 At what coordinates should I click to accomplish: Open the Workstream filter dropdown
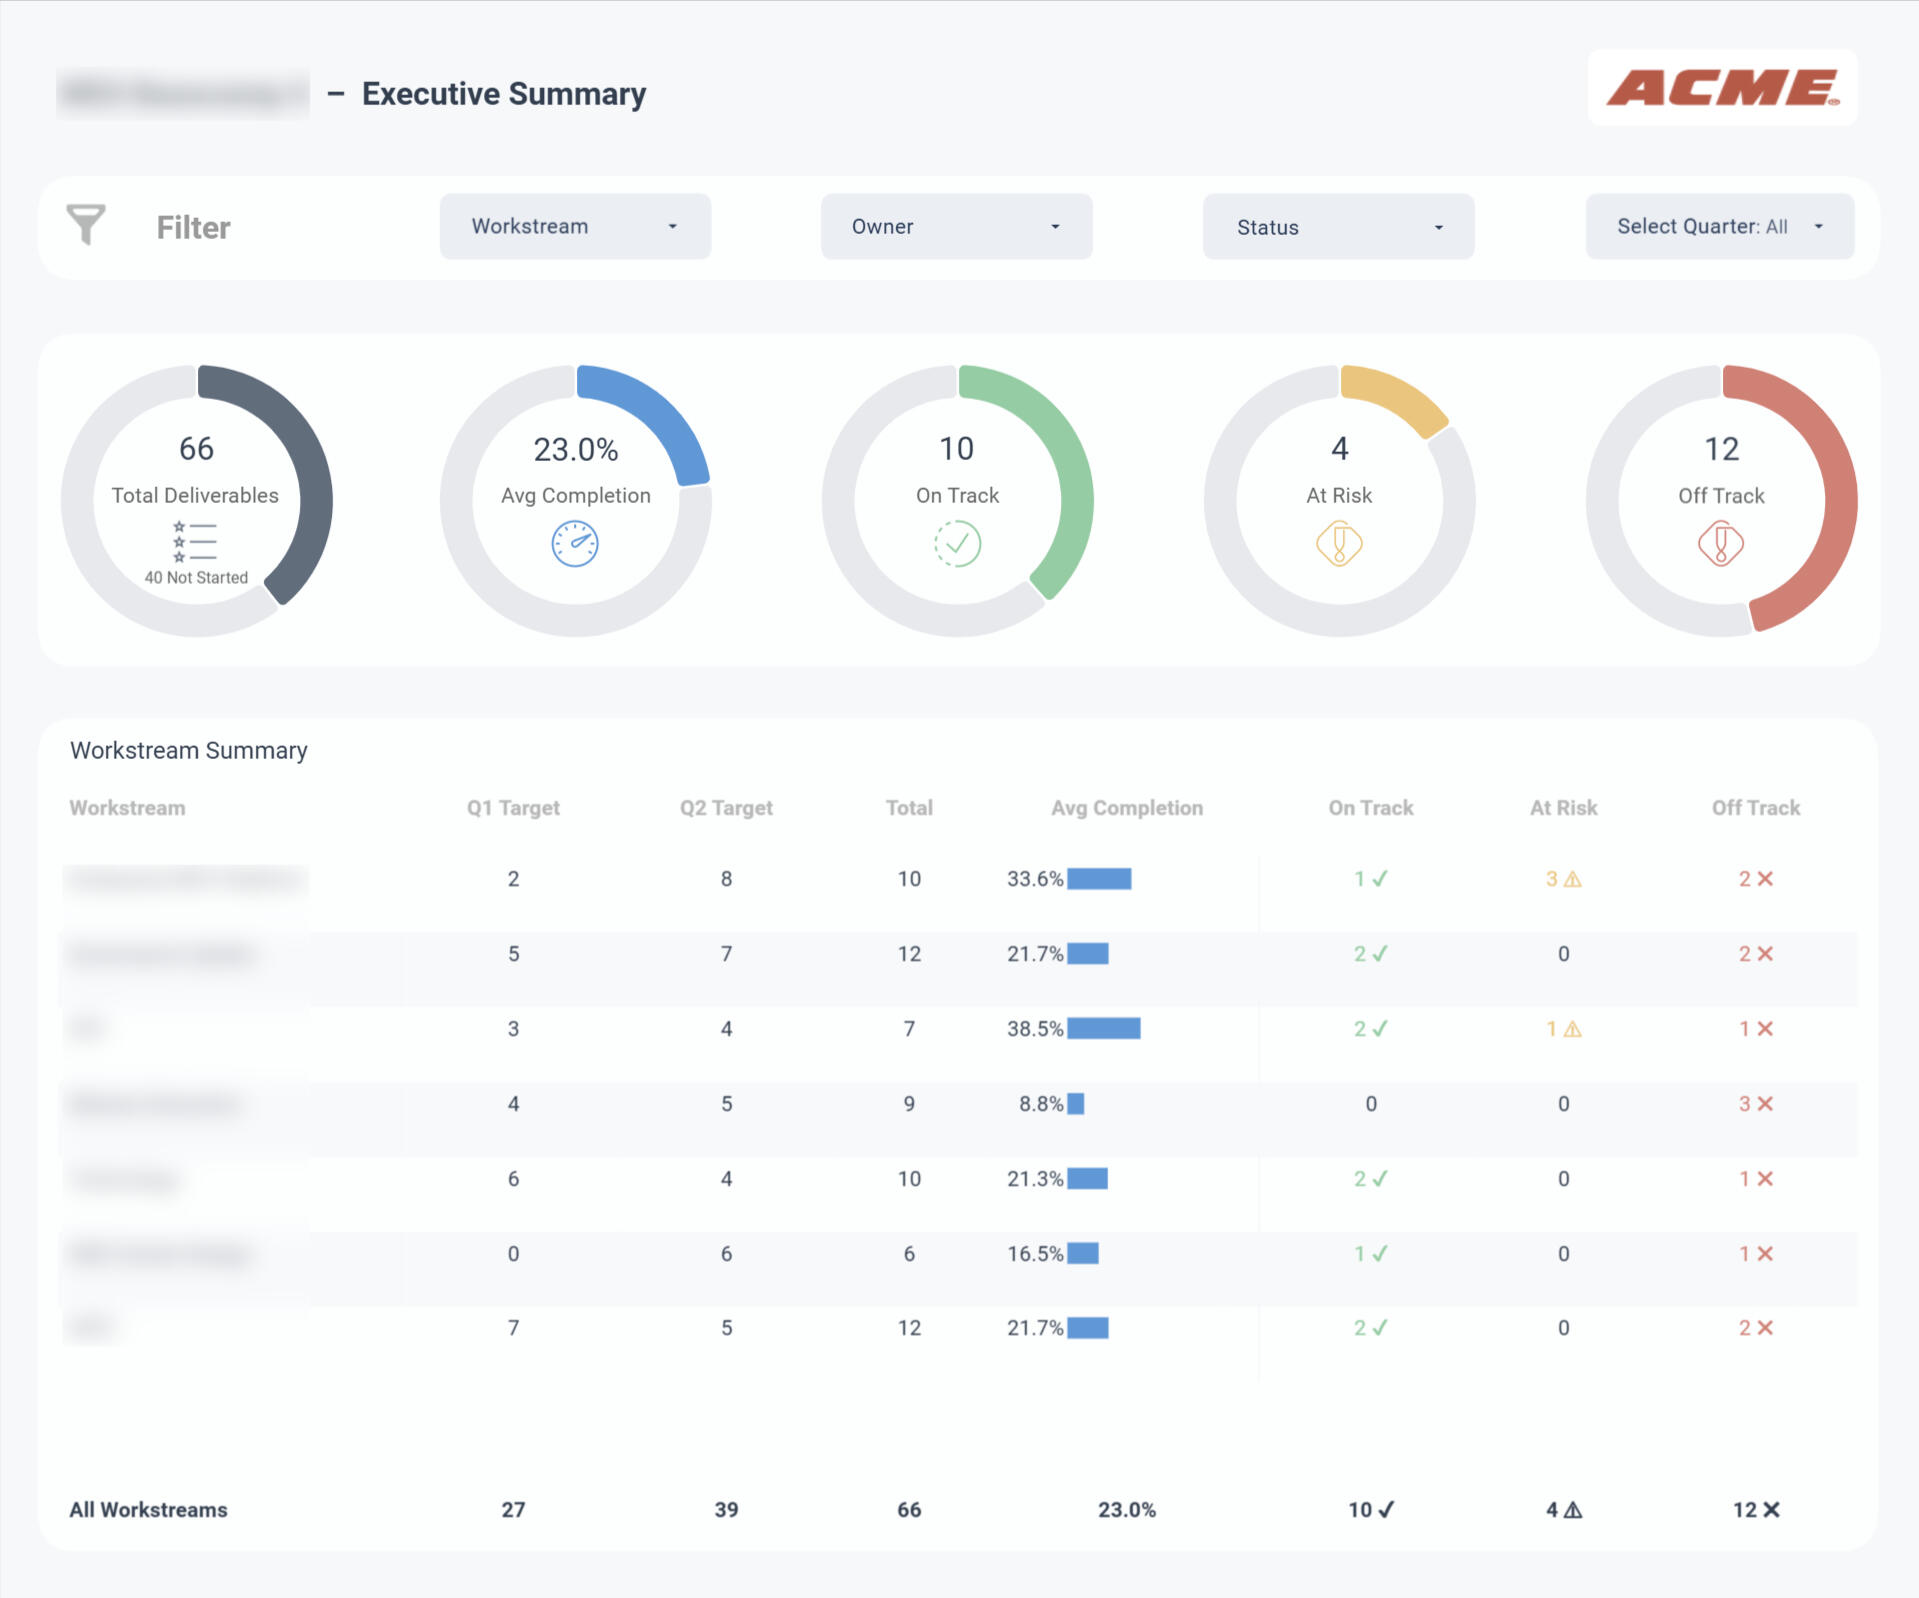pos(575,226)
